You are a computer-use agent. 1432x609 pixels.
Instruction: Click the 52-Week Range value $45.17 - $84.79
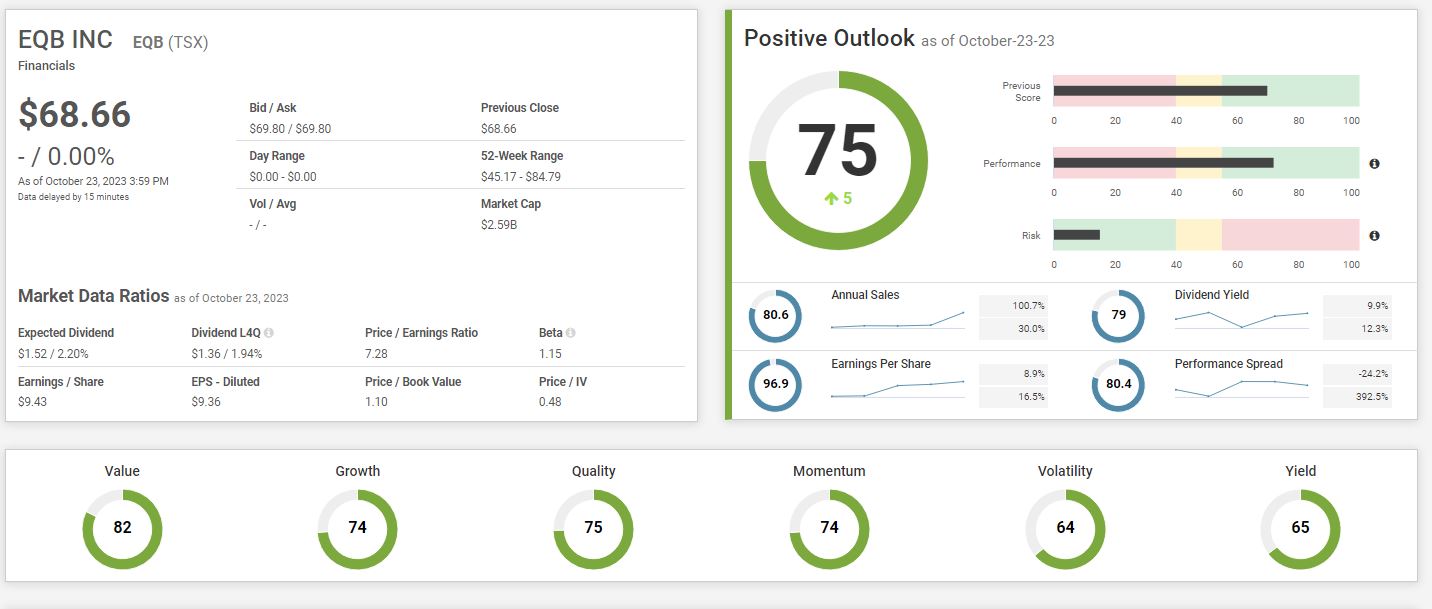pos(521,177)
